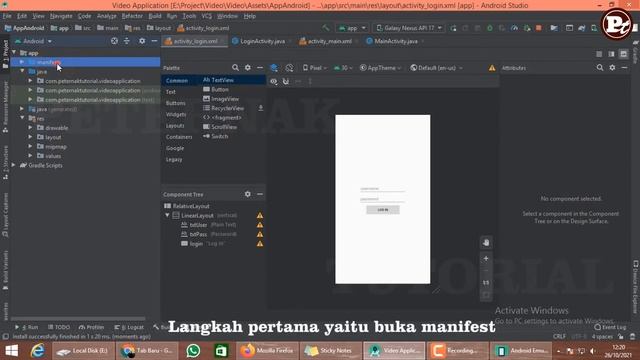Click the Select Design Surface layers icon
The image size is (640, 360).
point(274,68)
